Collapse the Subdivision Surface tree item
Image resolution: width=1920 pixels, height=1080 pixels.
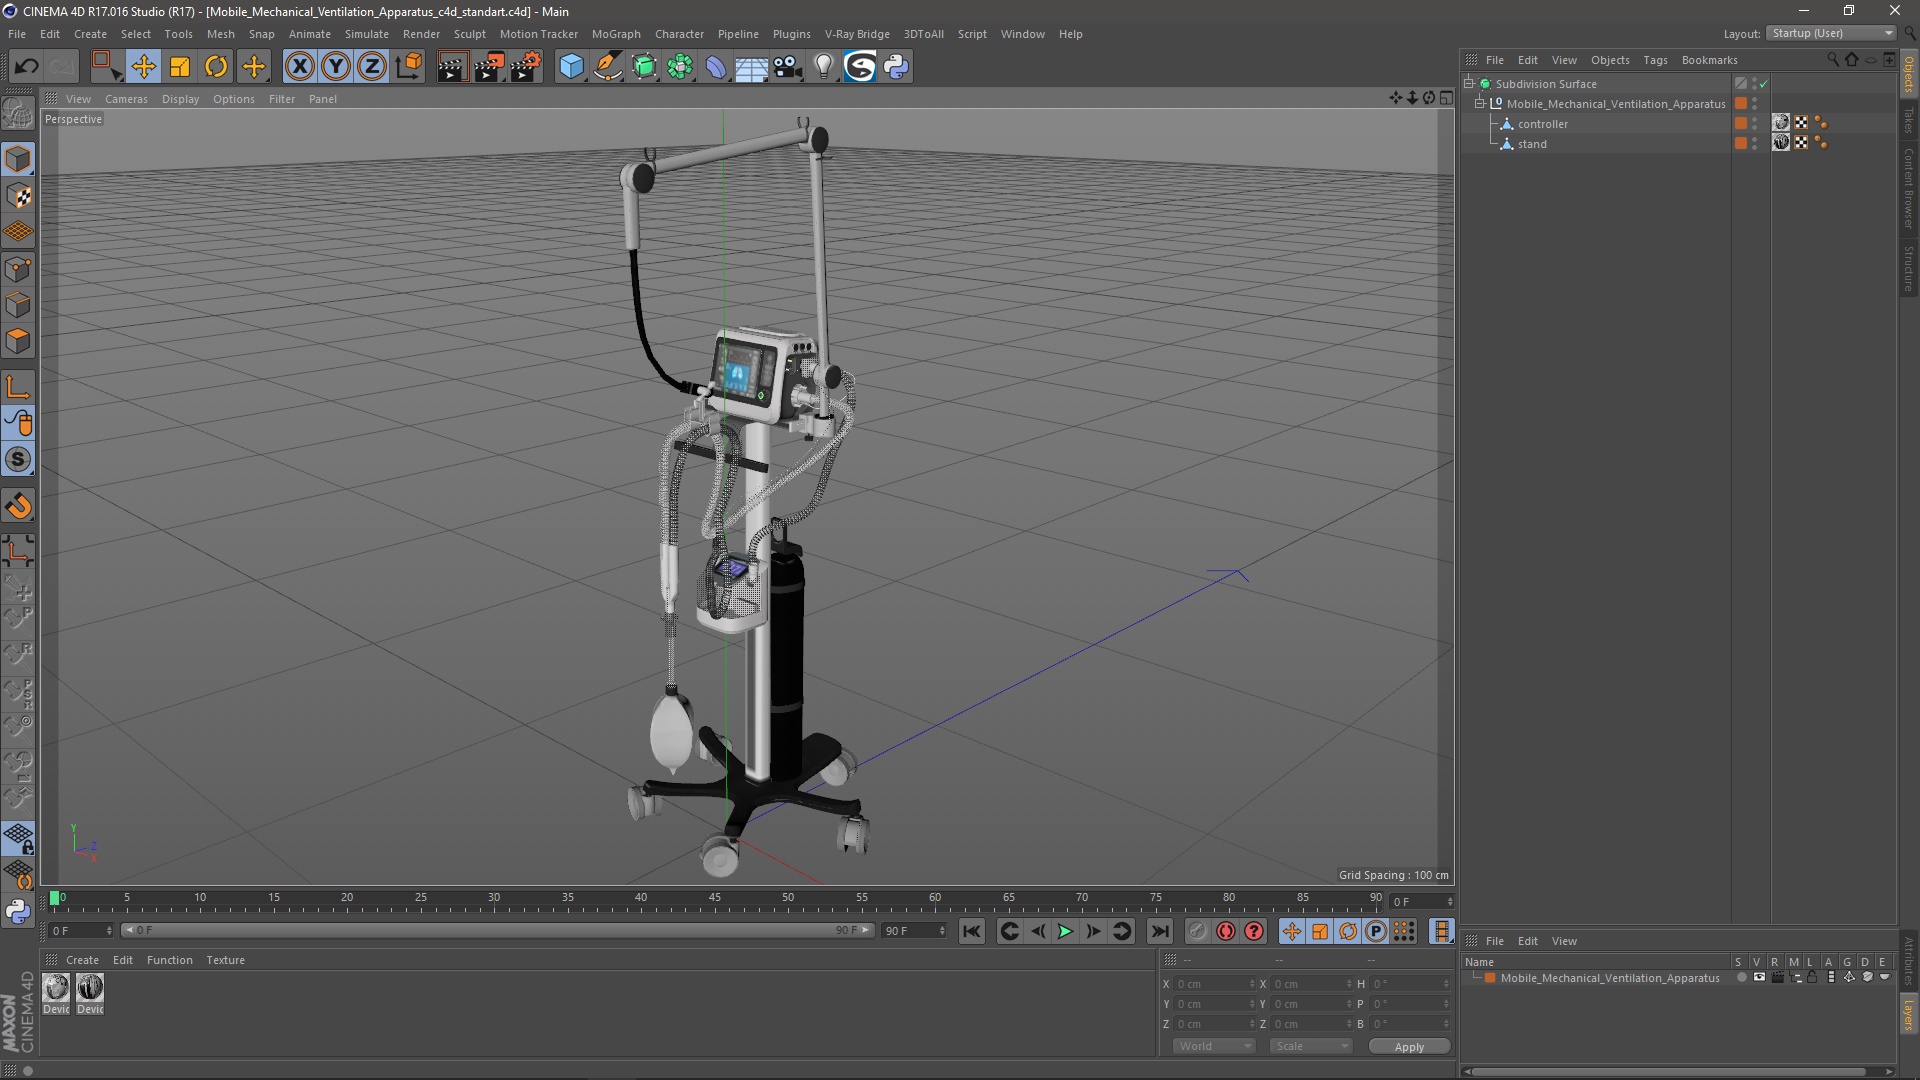tap(1469, 83)
